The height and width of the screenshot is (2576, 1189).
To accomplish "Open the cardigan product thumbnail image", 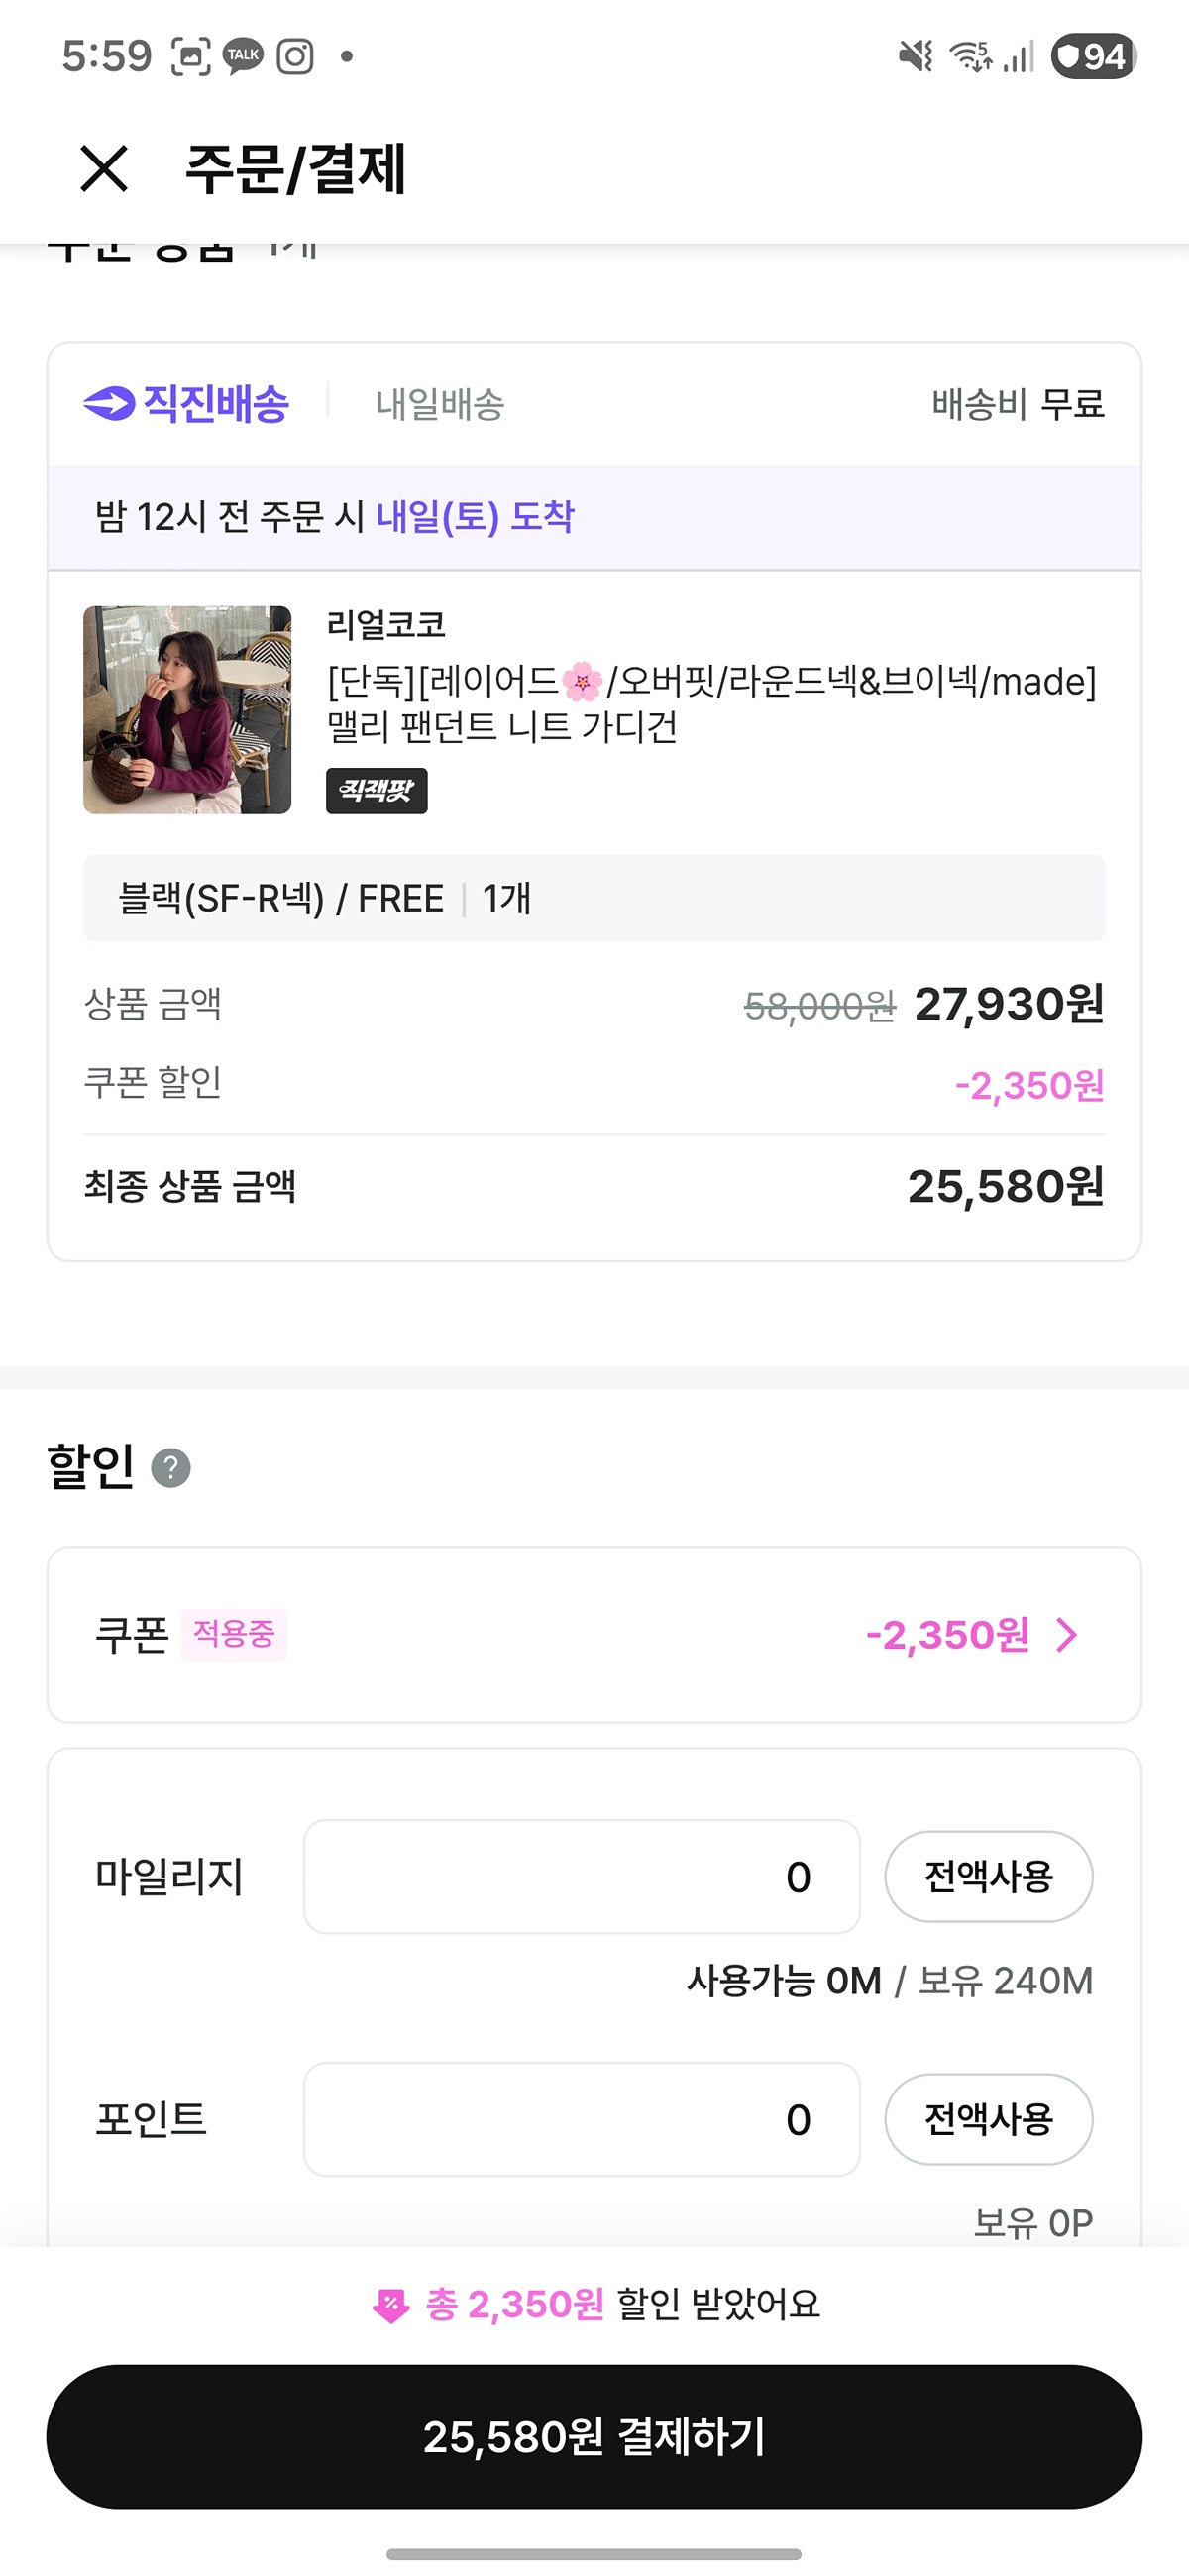I will [x=187, y=710].
